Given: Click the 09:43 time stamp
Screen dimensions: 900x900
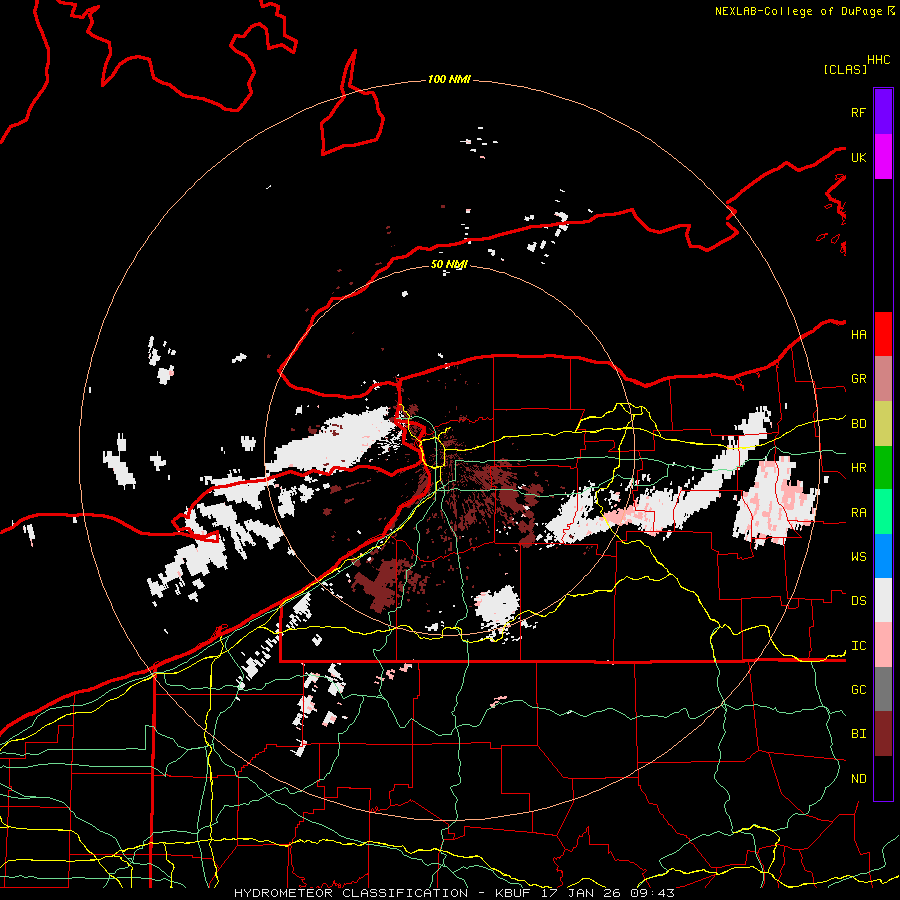Looking at the screenshot, I should click(x=654, y=893).
